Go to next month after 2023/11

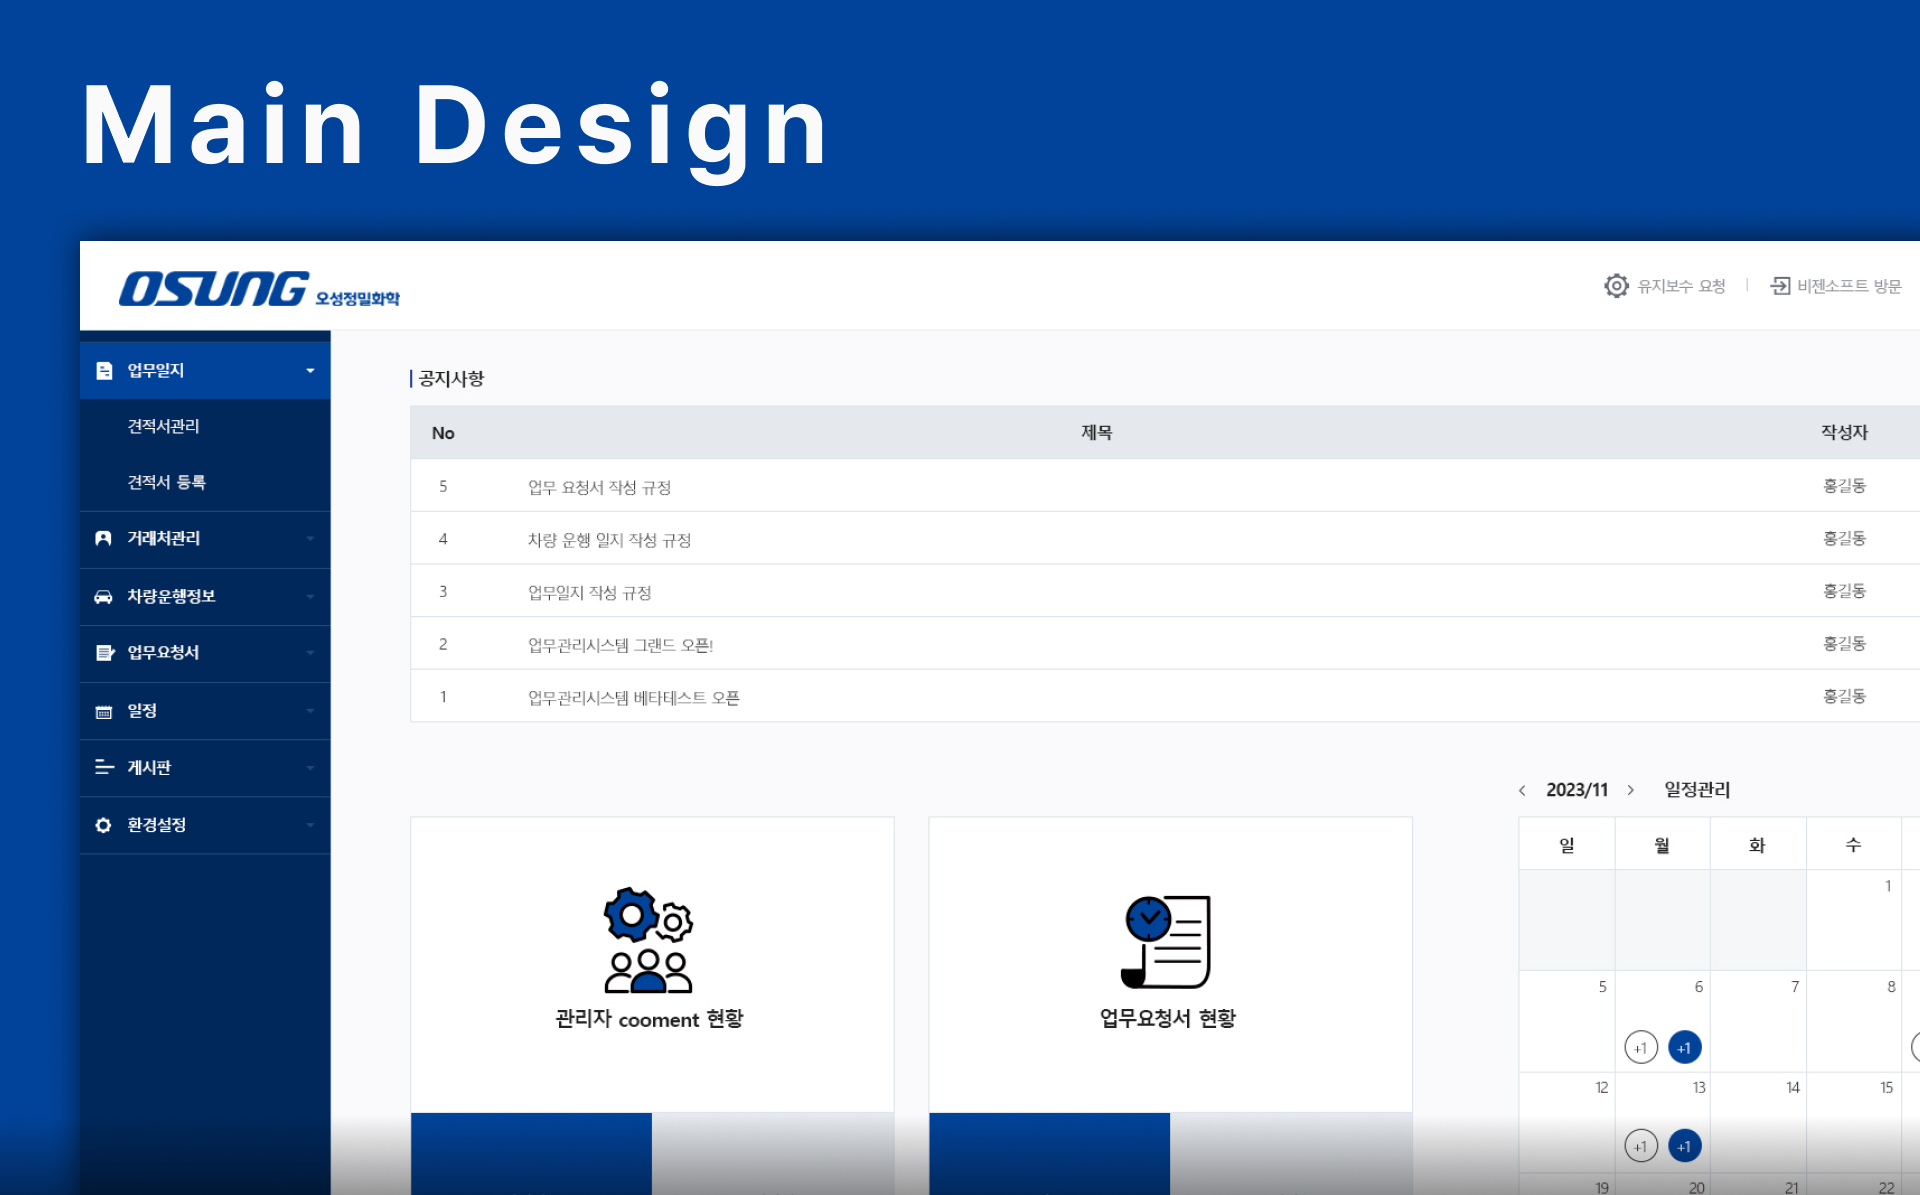(x=1630, y=790)
